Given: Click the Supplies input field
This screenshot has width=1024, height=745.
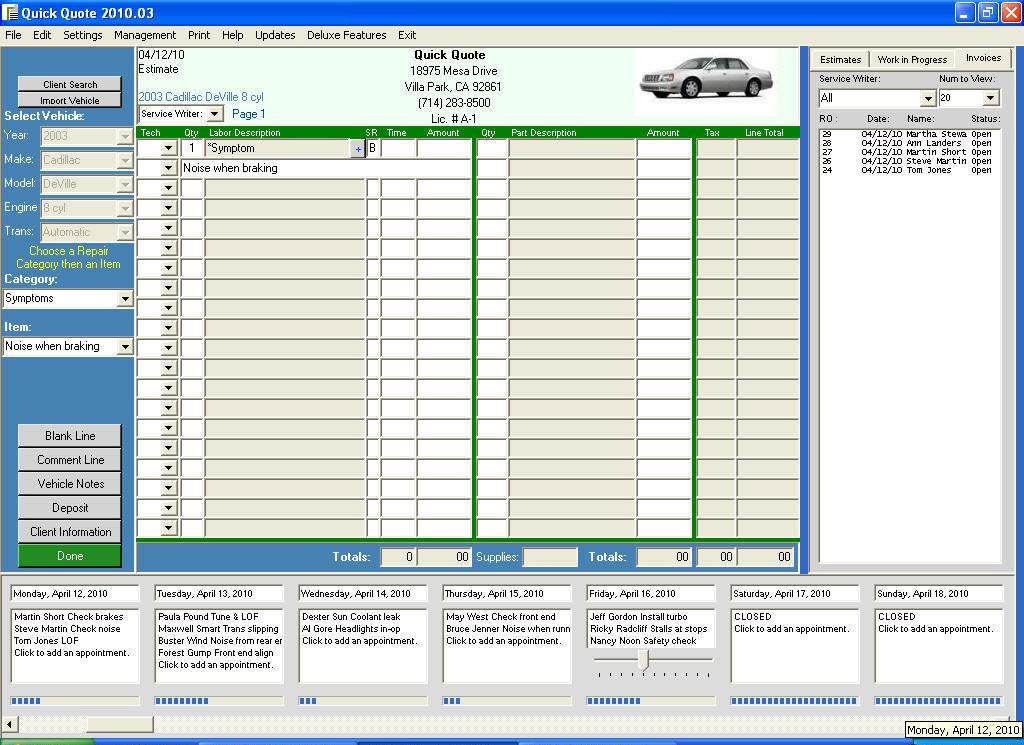Looking at the screenshot, I should [x=550, y=557].
